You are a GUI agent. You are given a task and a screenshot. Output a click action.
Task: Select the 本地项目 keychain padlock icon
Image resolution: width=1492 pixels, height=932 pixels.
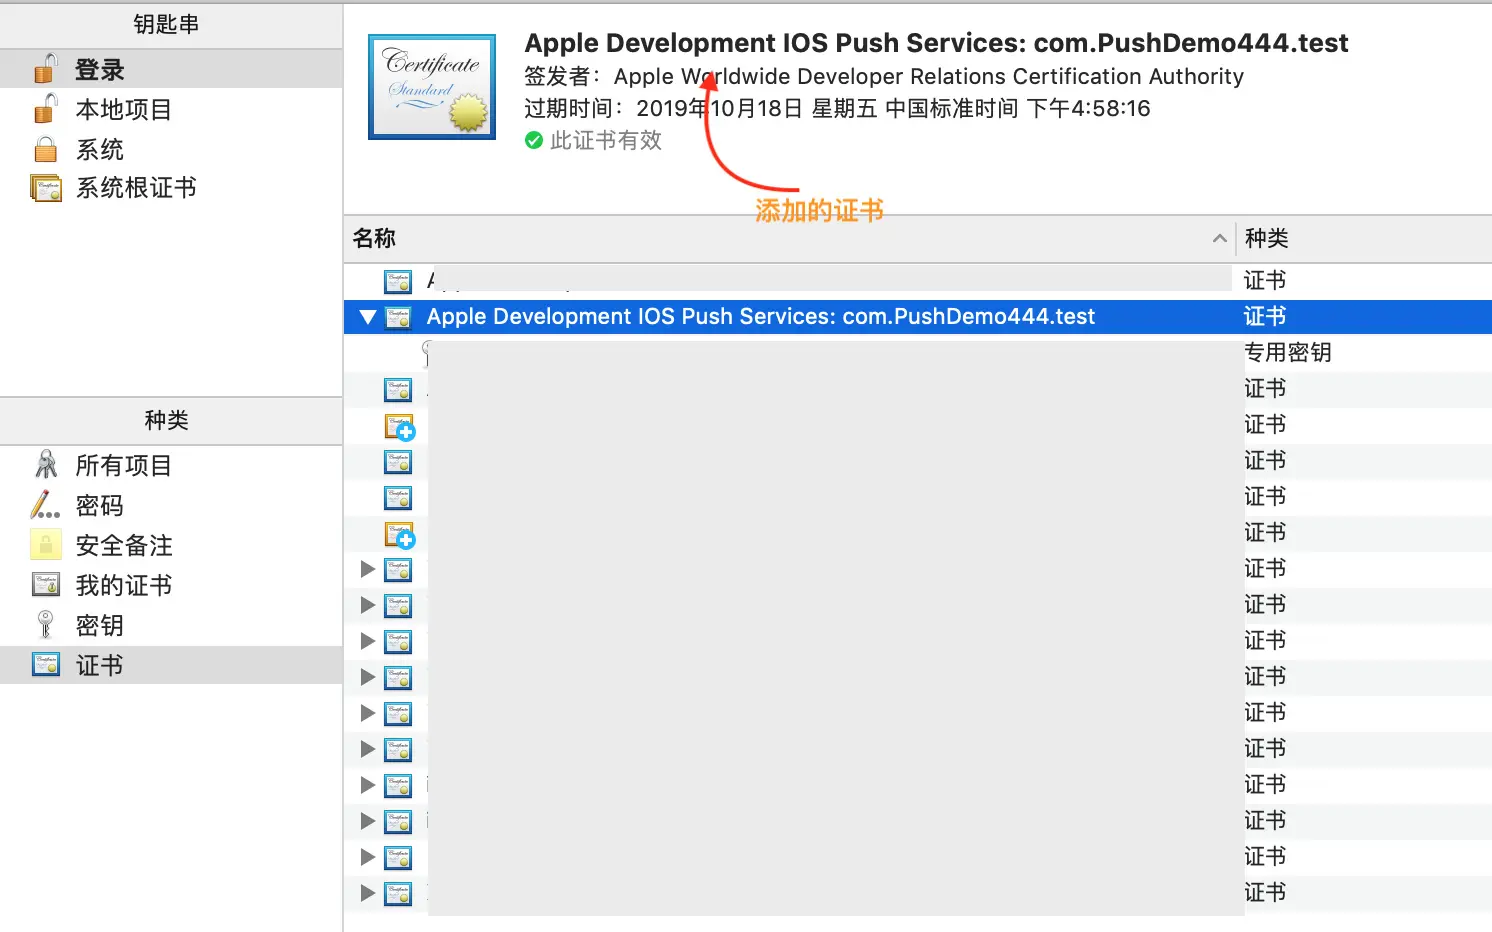tap(46, 109)
